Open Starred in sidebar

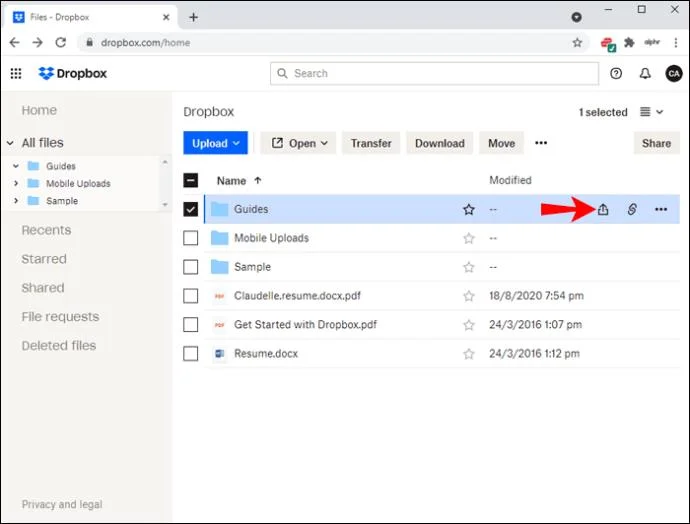pos(44,259)
